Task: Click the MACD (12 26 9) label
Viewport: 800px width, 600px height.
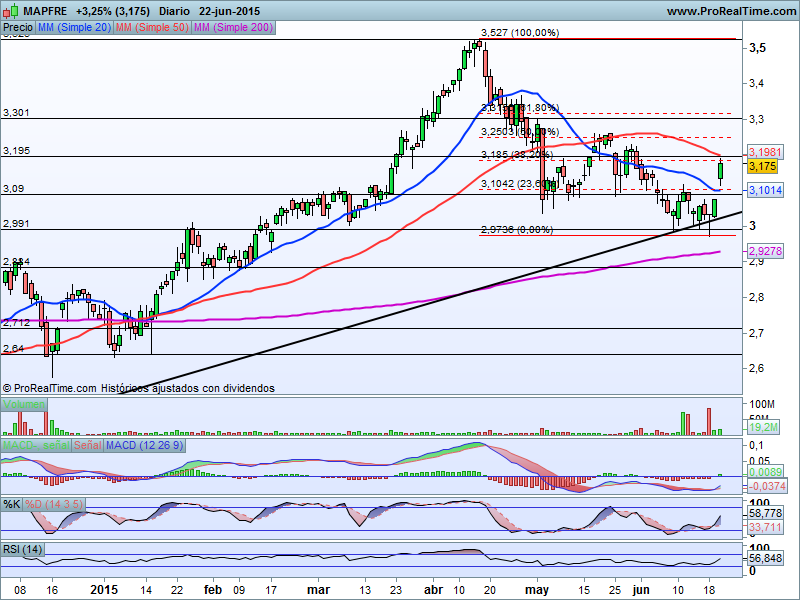Action: pos(144,445)
